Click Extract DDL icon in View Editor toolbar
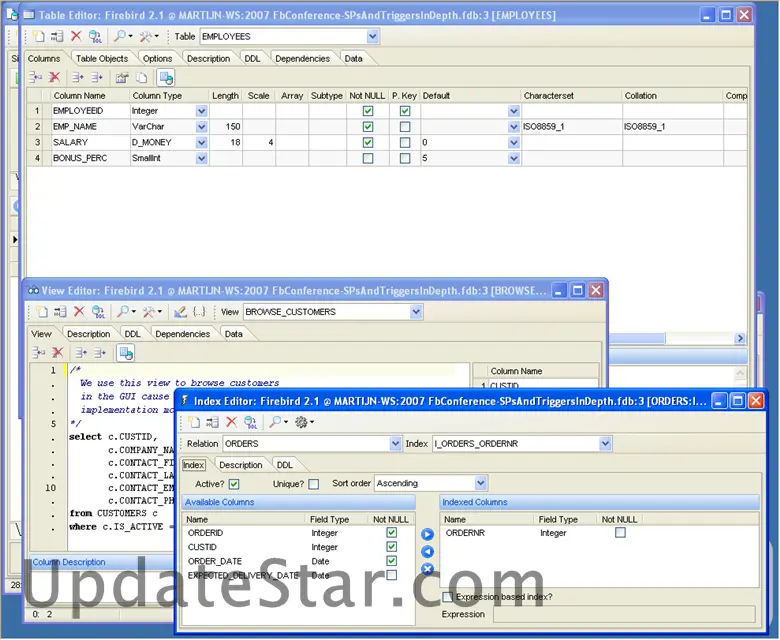This screenshot has width=780, height=640. [98, 312]
